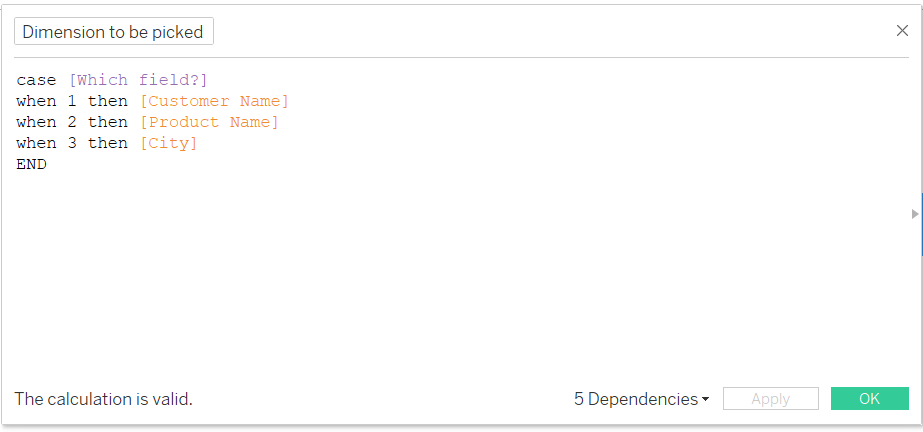Click the 'case' keyword in the formula
Viewport: 923px width, 432px height.
point(36,80)
